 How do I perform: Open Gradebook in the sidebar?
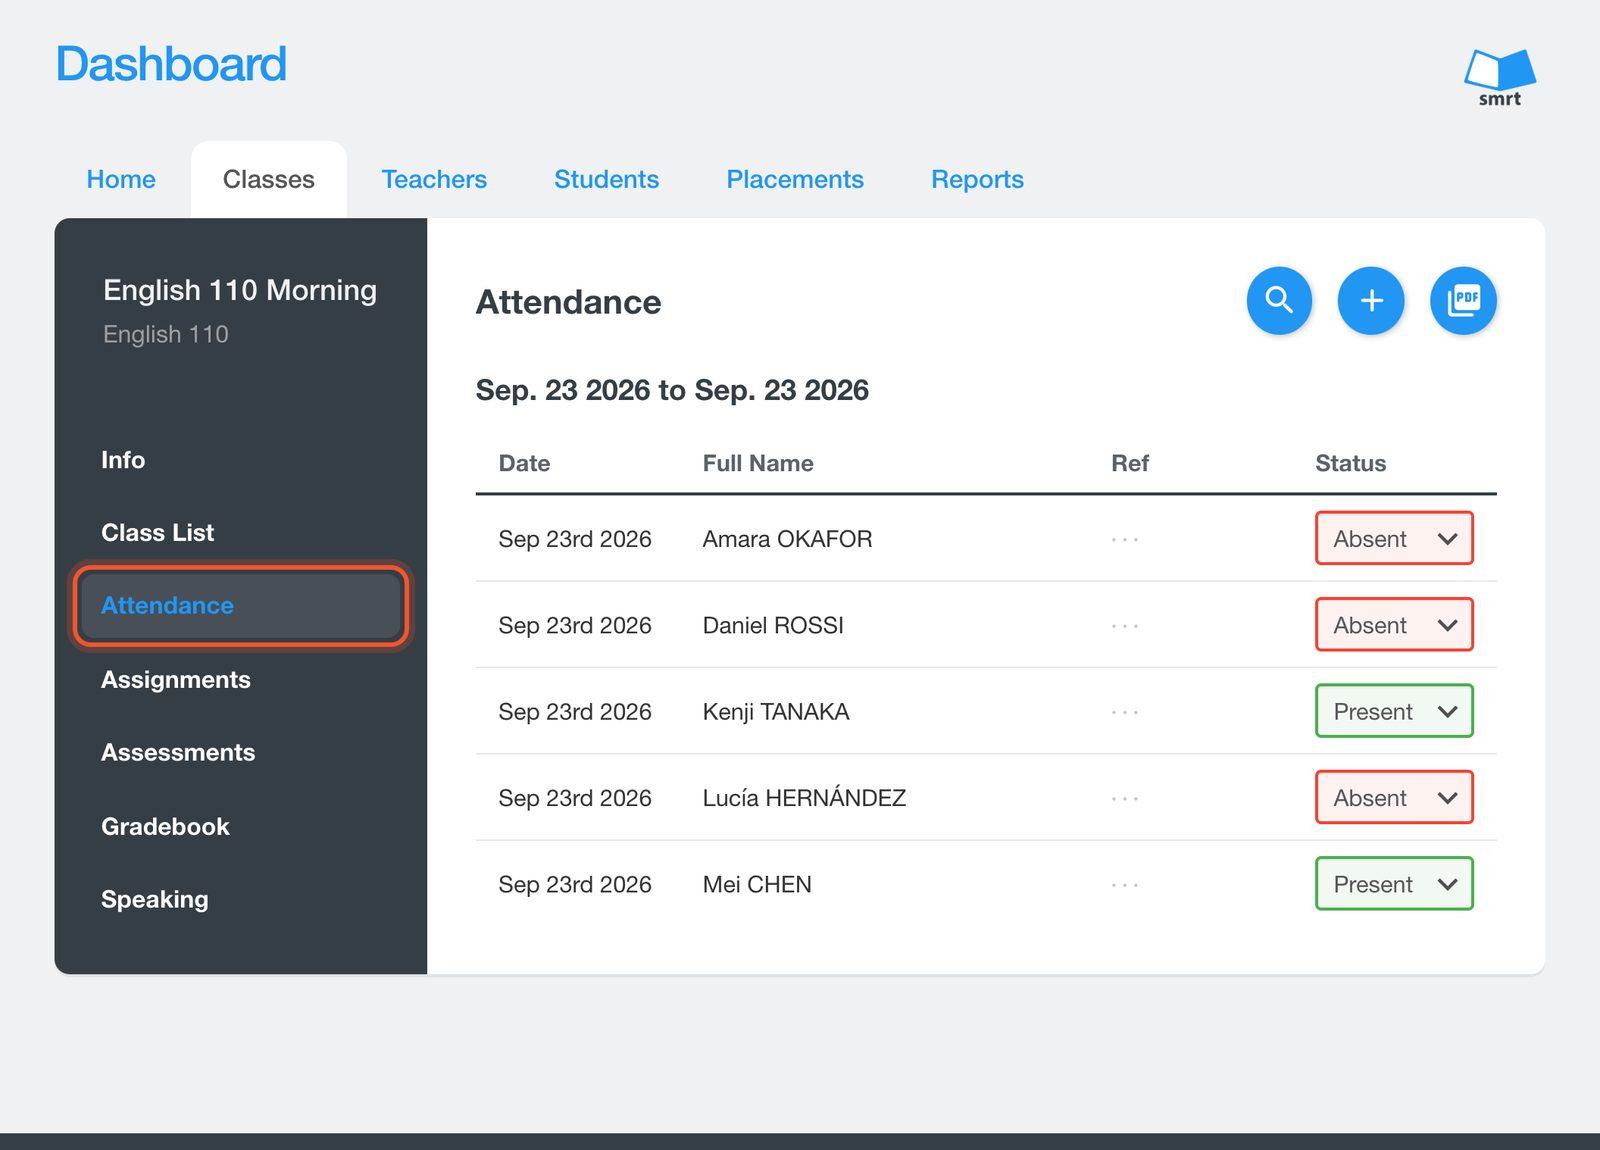pos(165,827)
